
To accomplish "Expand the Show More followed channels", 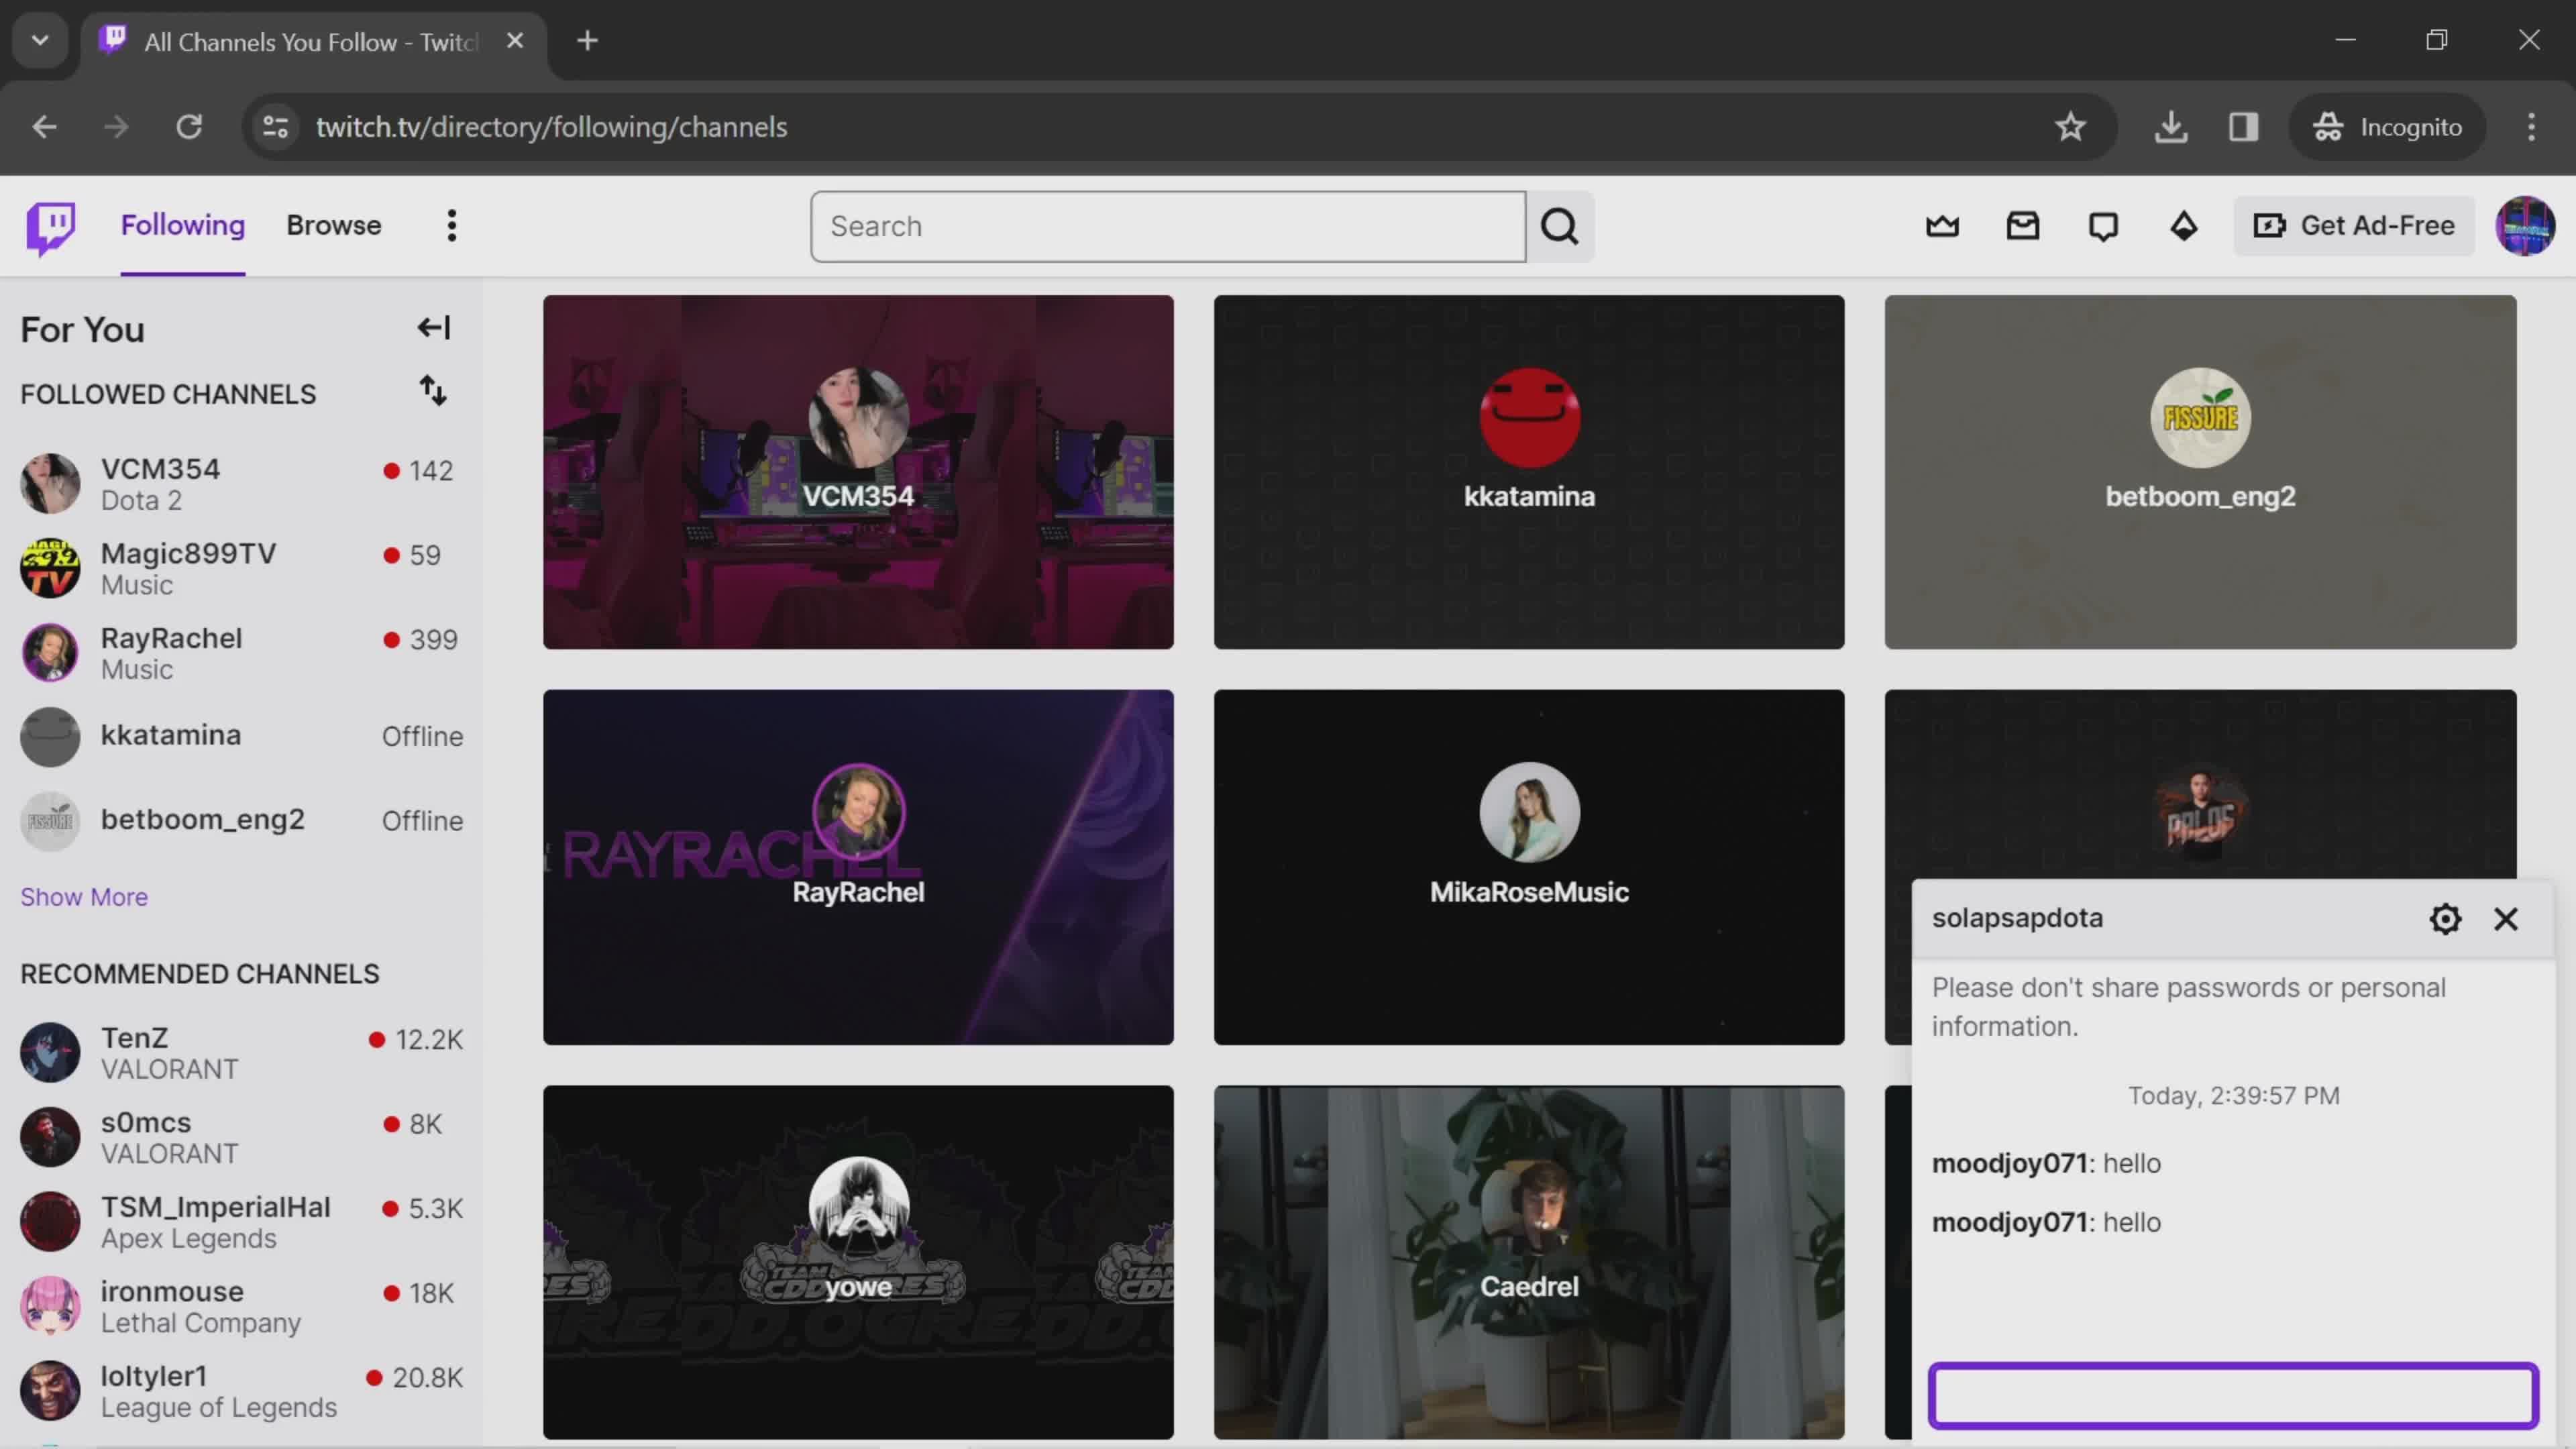I will coord(83,896).
